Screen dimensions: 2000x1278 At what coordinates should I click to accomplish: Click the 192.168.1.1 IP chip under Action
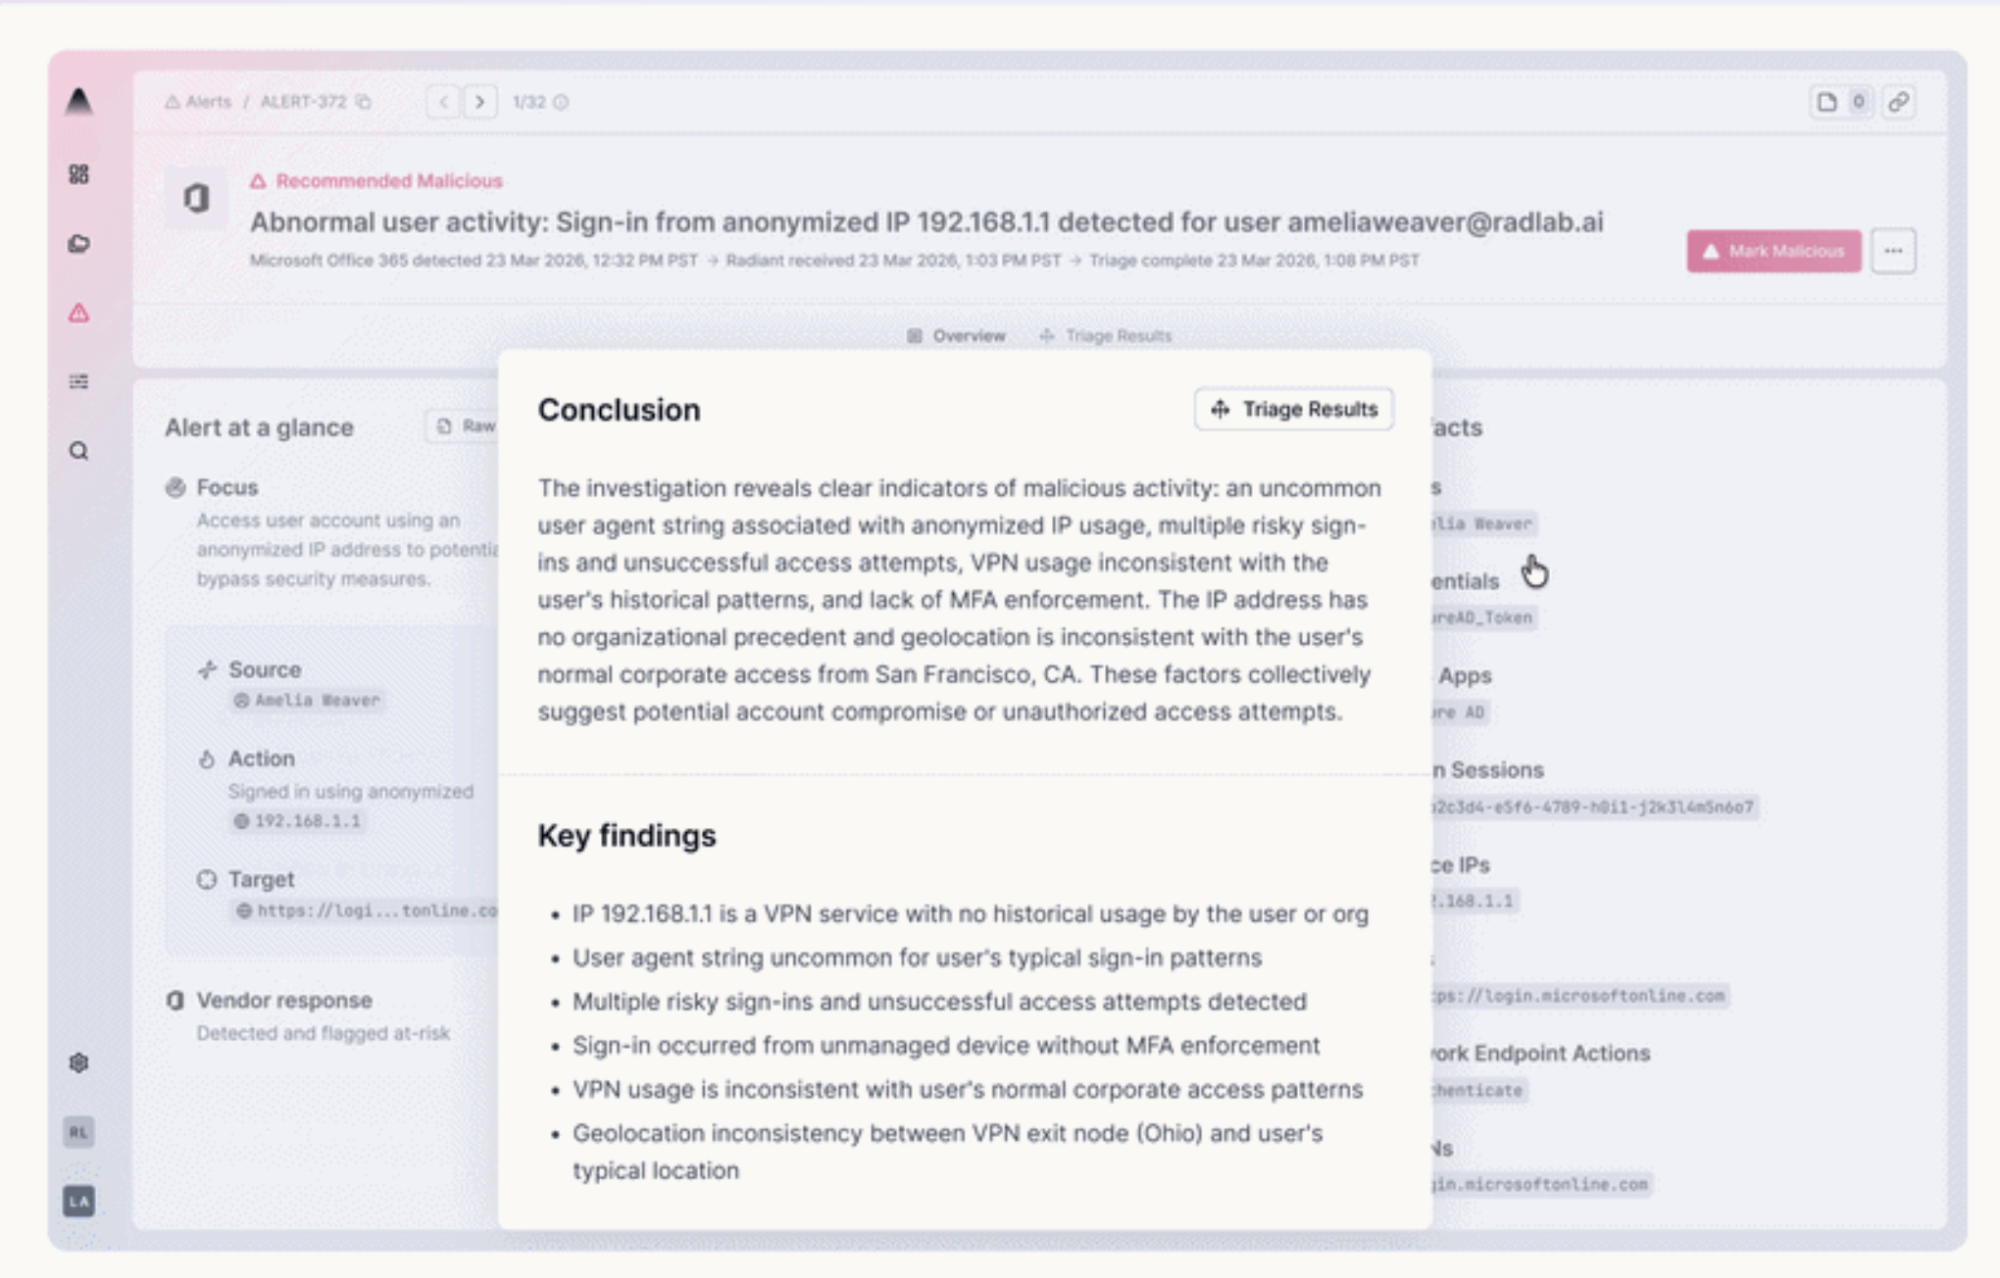tap(297, 821)
